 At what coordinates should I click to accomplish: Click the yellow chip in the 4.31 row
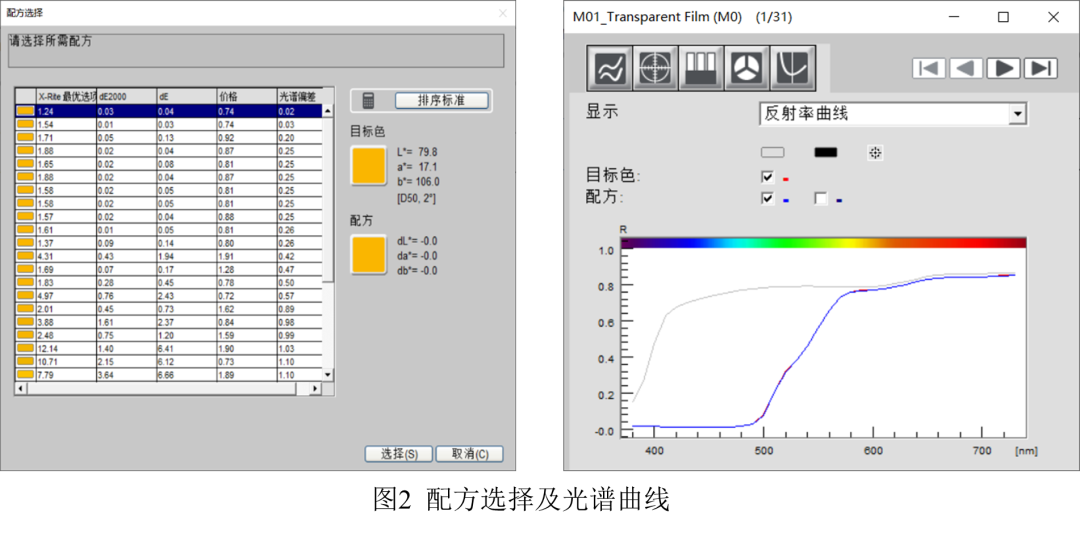click(25, 255)
